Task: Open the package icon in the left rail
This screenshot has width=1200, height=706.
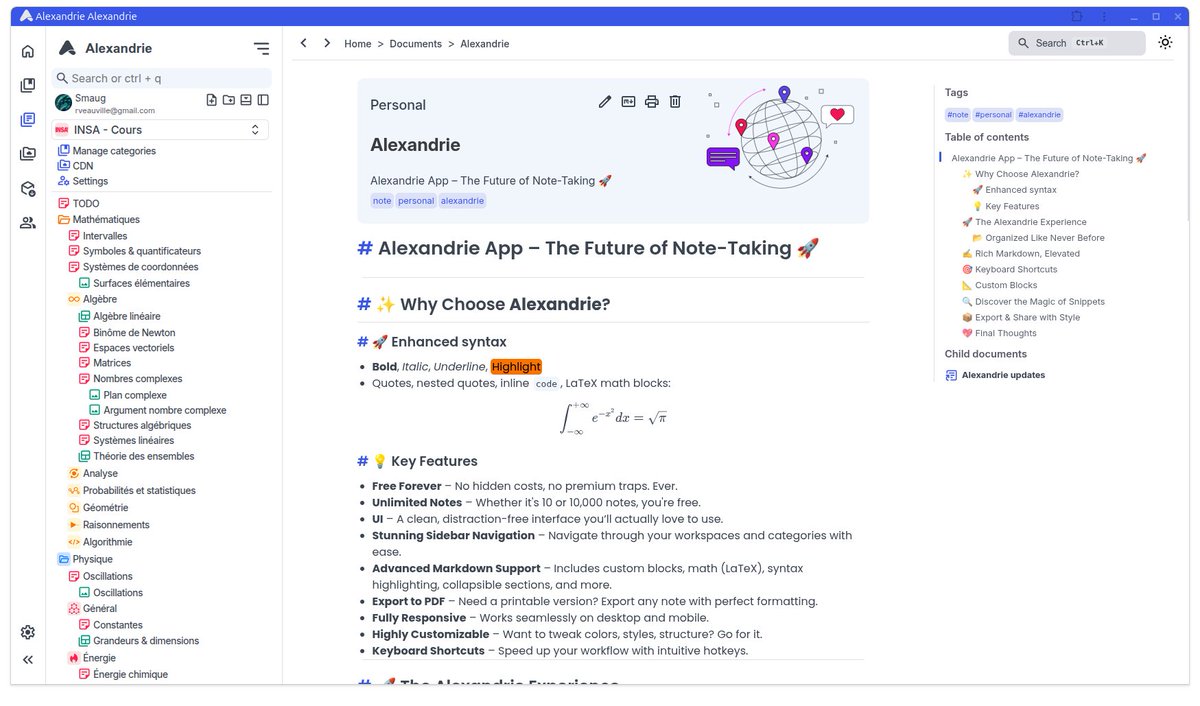Action: click(x=28, y=189)
